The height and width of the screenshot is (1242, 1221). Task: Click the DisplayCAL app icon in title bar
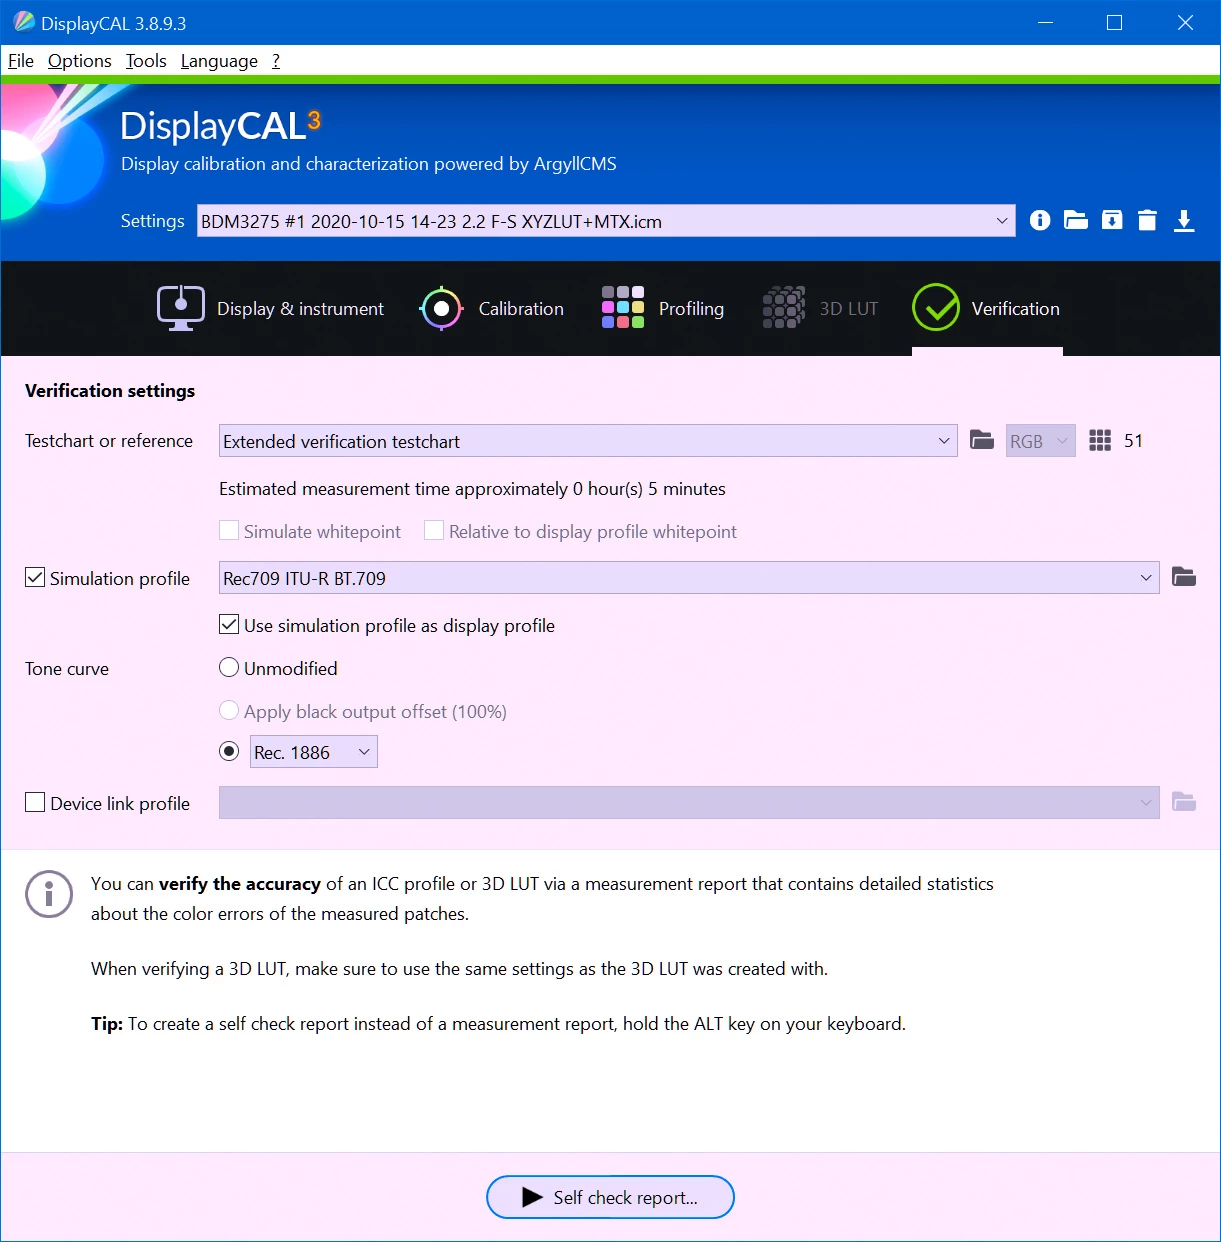coord(23,22)
